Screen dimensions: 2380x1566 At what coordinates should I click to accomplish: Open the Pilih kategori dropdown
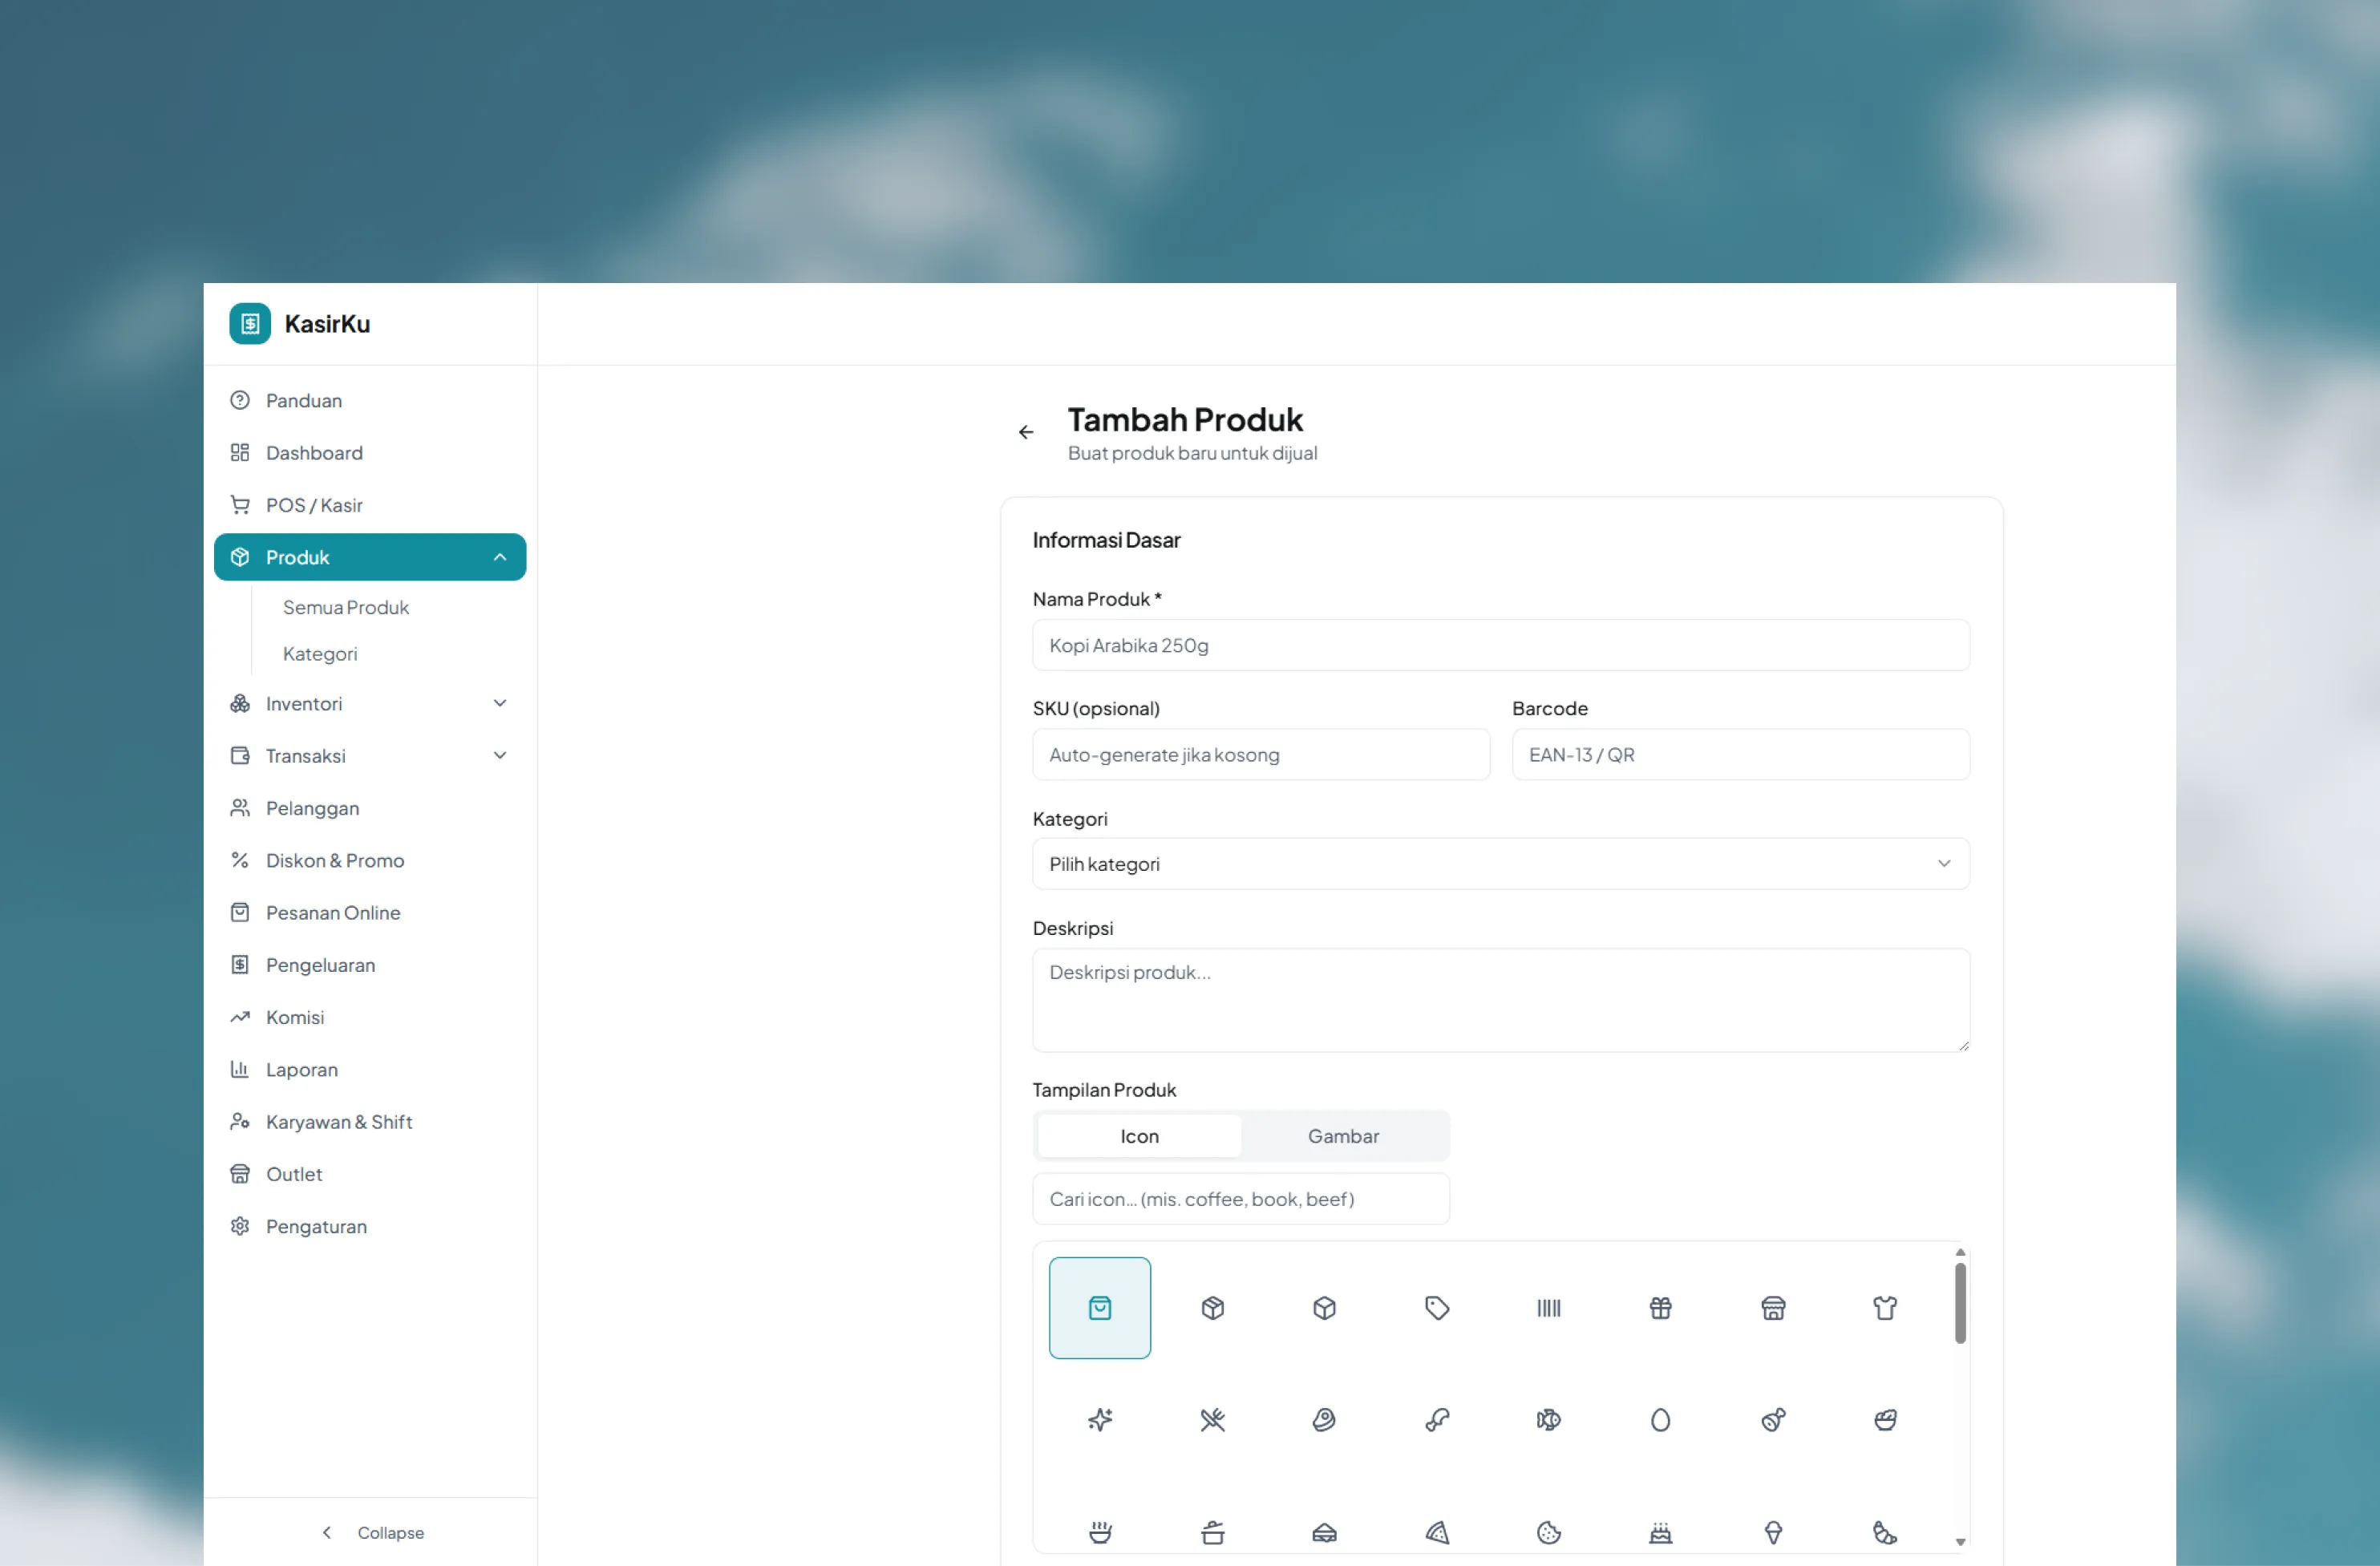[1500, 863]
